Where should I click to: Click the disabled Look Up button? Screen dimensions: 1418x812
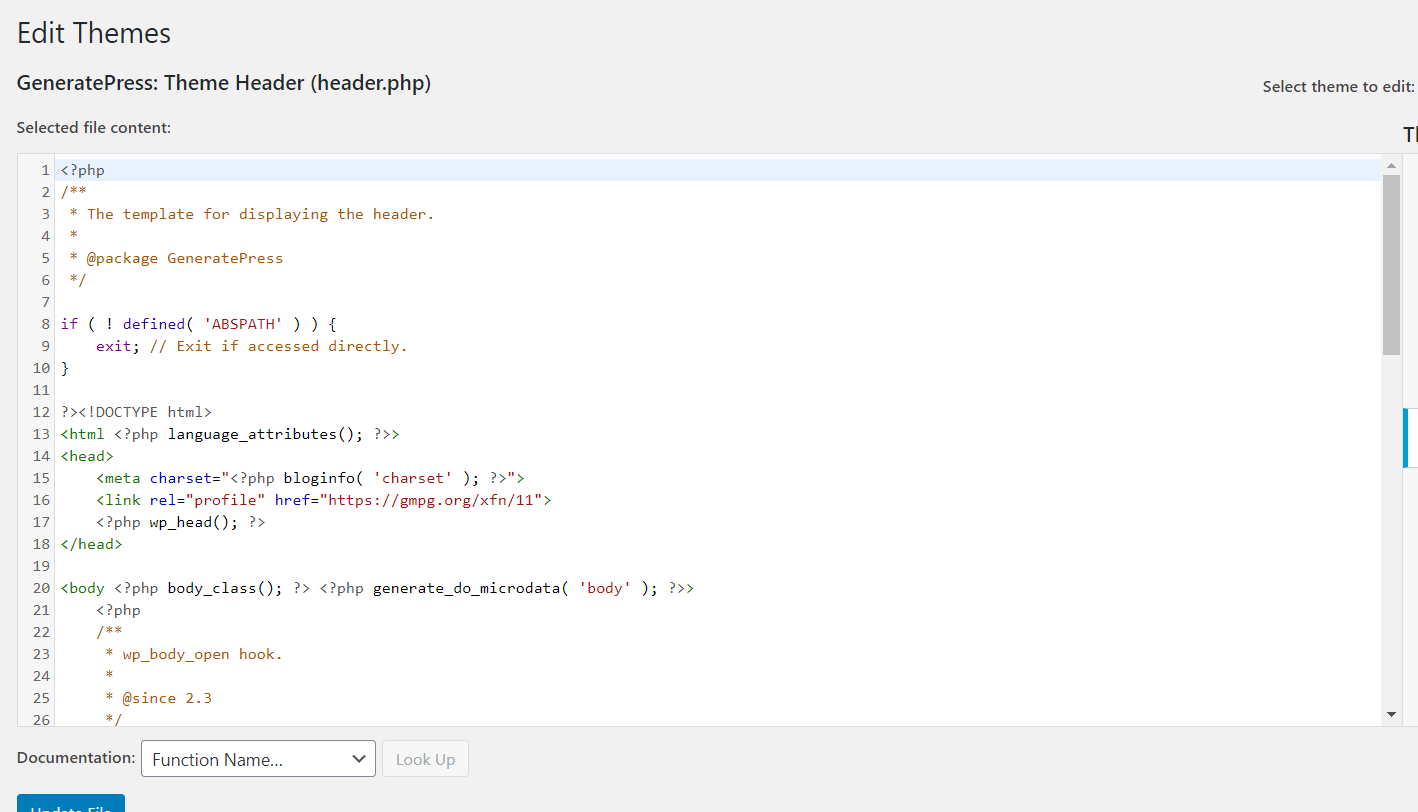pyautogui.click(x=425, y=759)
